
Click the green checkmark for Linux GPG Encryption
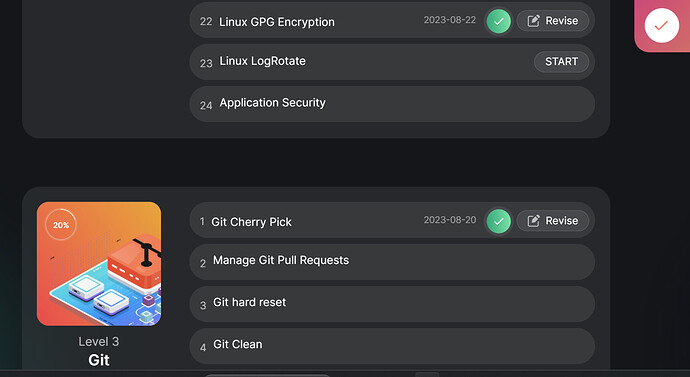point(499,21)
